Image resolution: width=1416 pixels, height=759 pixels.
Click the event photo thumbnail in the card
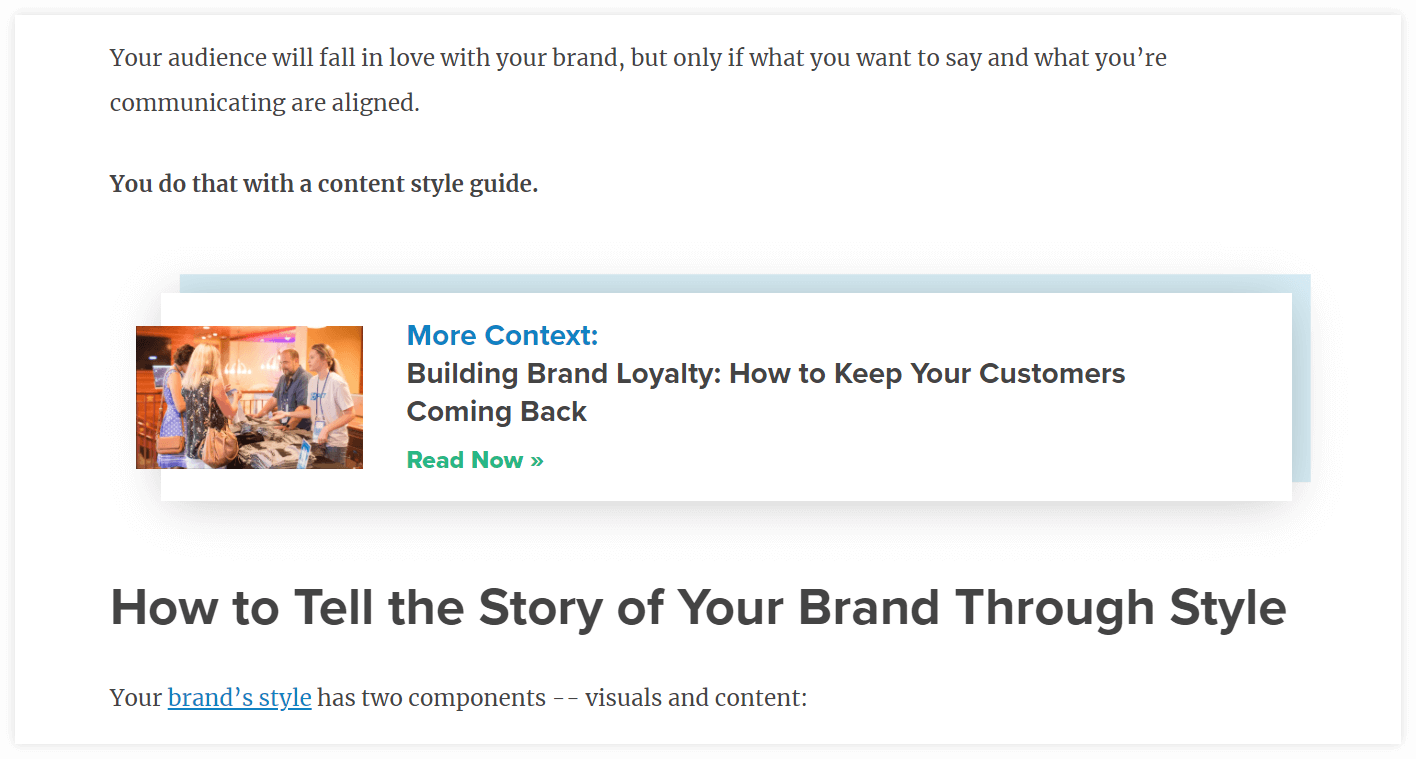coord(249,397)
